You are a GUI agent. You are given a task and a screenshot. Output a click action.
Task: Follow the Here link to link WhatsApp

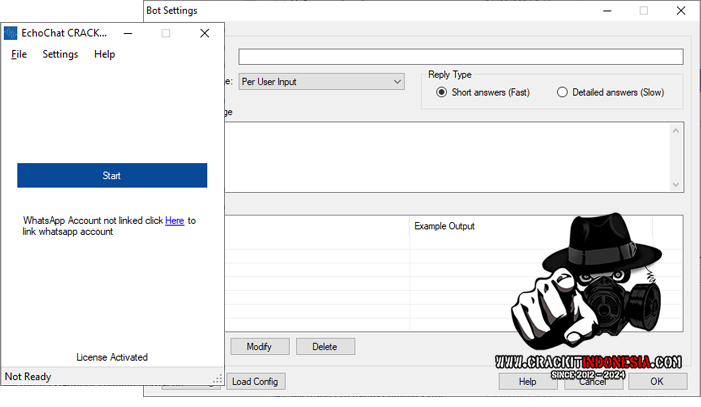[x=174, y=220]
